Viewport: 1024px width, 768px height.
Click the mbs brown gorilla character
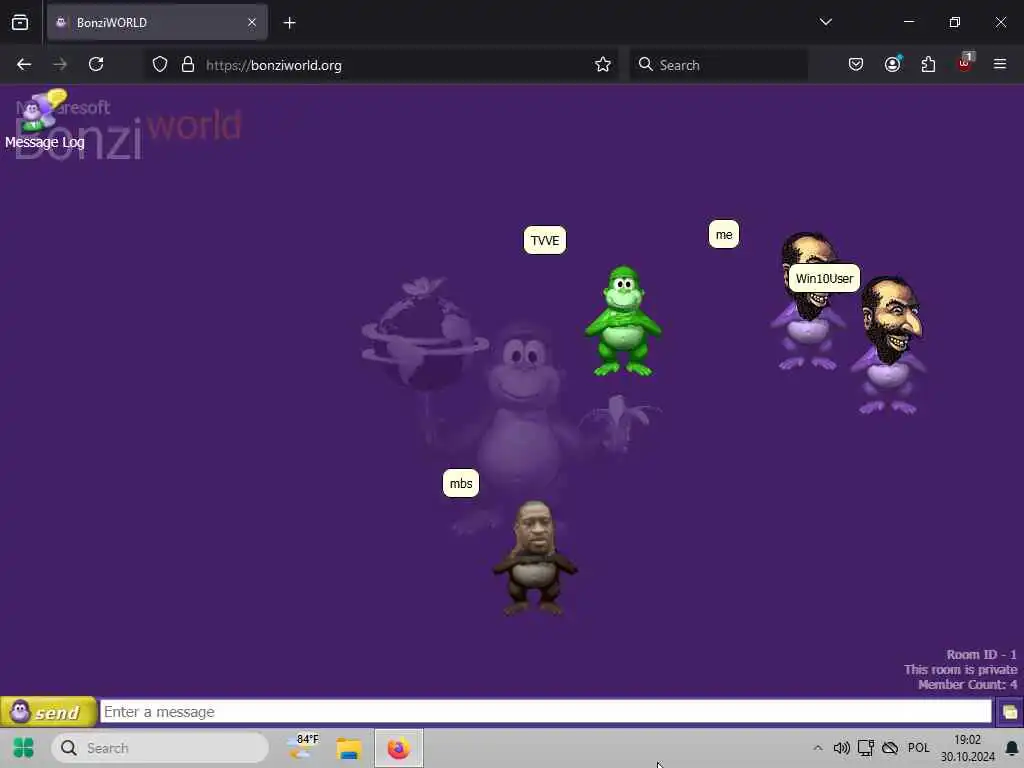coord(534,558)
